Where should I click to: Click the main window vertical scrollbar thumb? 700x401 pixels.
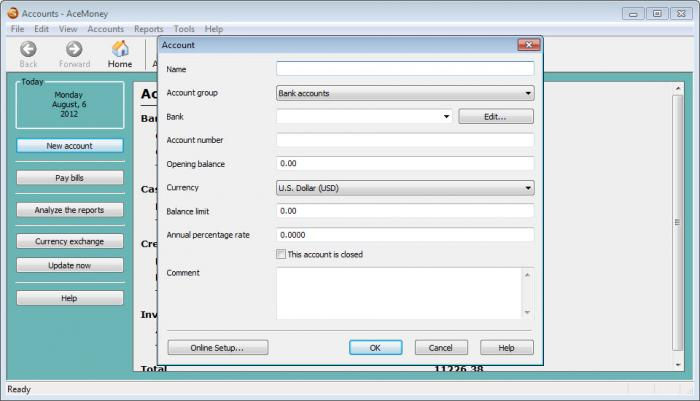point(678,222)
